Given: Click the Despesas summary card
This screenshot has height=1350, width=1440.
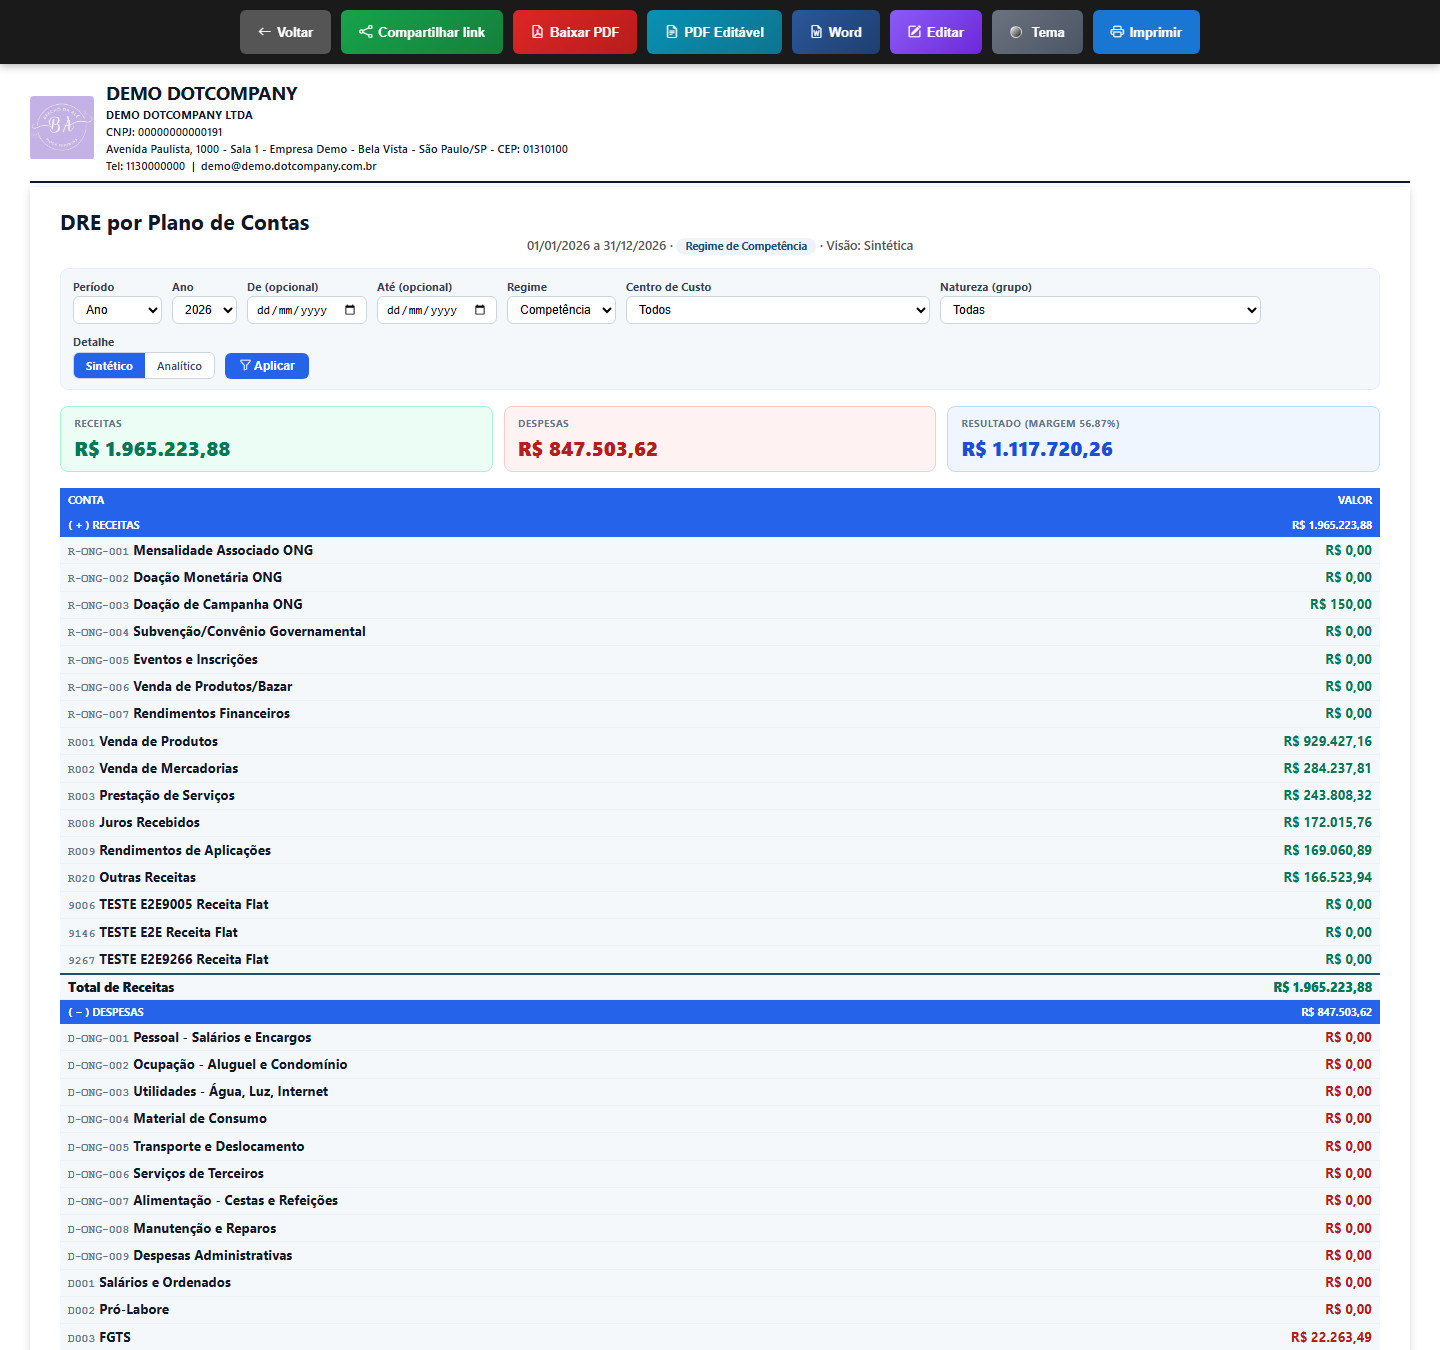Looking at the screenshot, I should pyautogui.click(x=720, y=439).
